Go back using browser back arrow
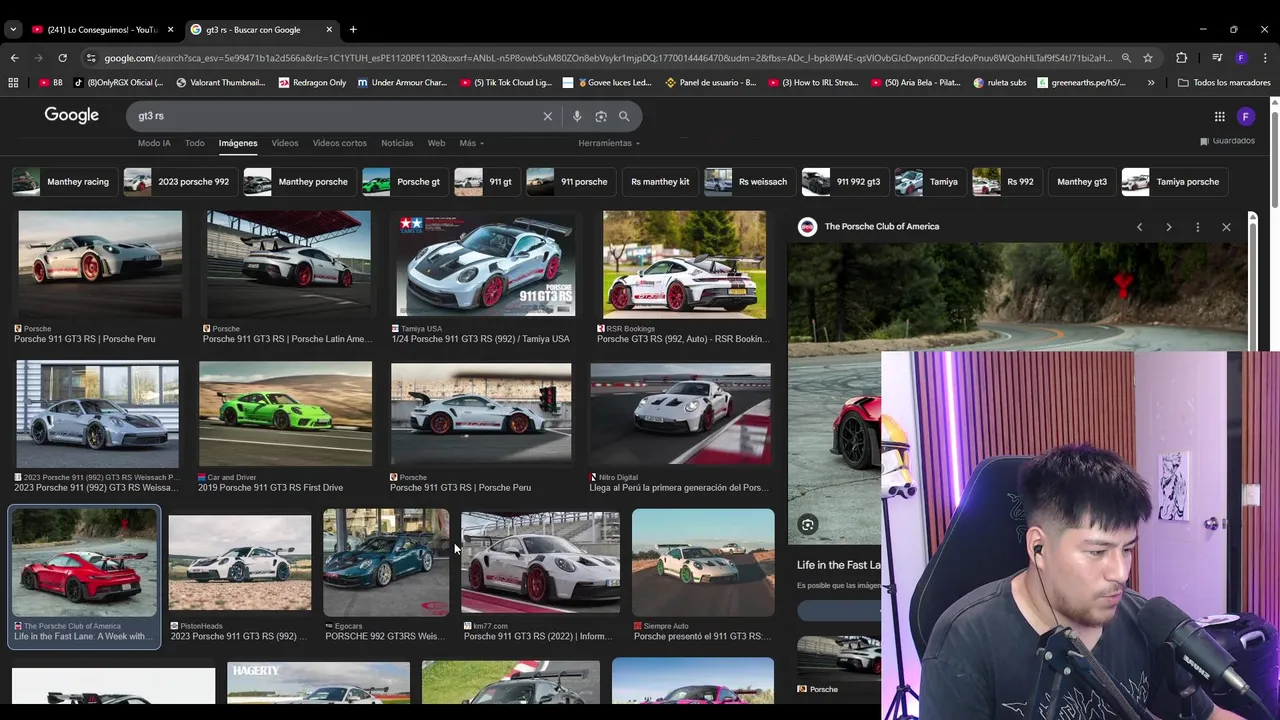 coord(14,58)
